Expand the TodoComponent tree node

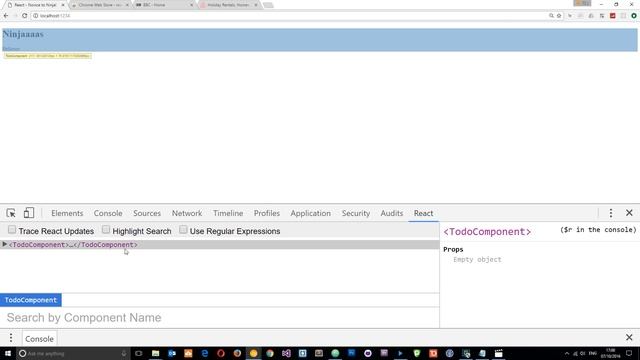click(x=4, y=244)
